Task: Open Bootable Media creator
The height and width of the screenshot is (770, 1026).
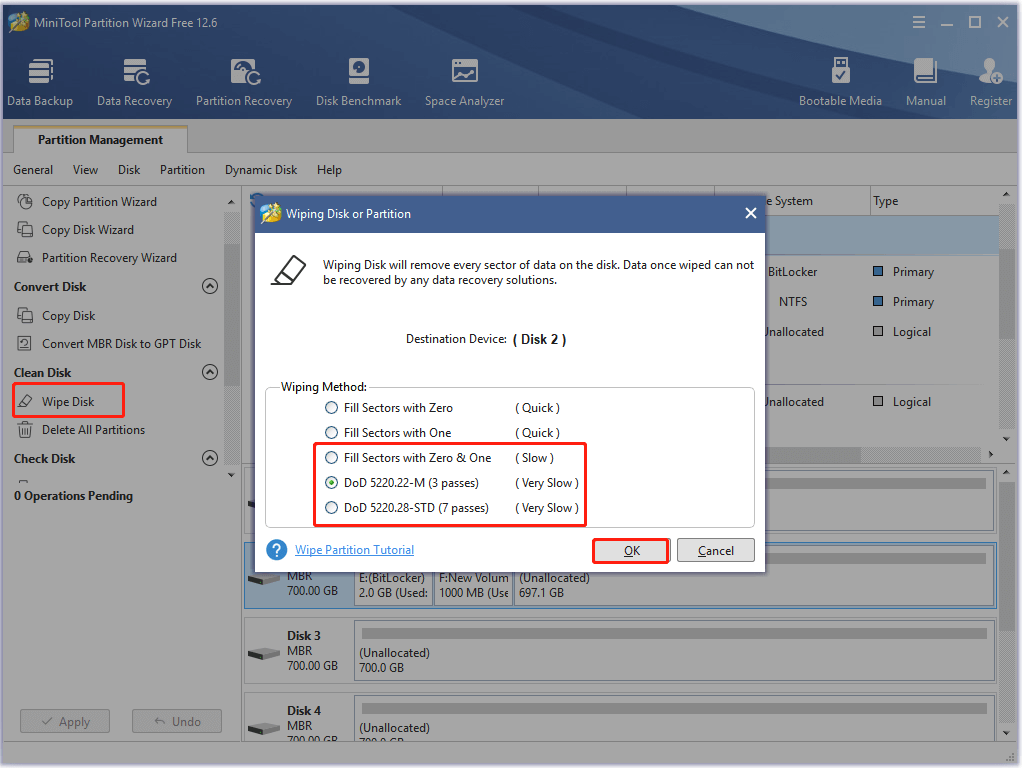Action: tap(841, 80)
